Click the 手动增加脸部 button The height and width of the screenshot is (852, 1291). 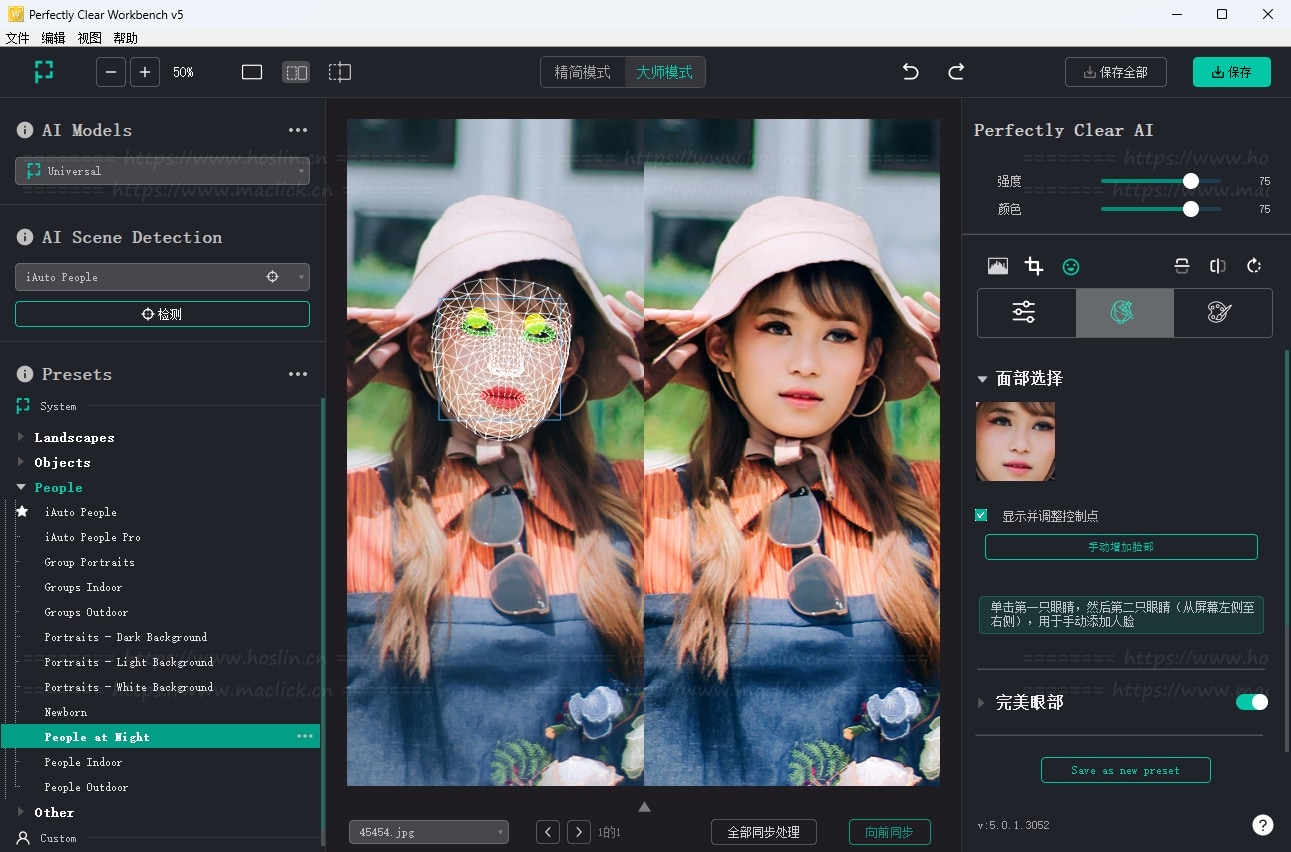pyautogui.click(x=1120, y=547)
